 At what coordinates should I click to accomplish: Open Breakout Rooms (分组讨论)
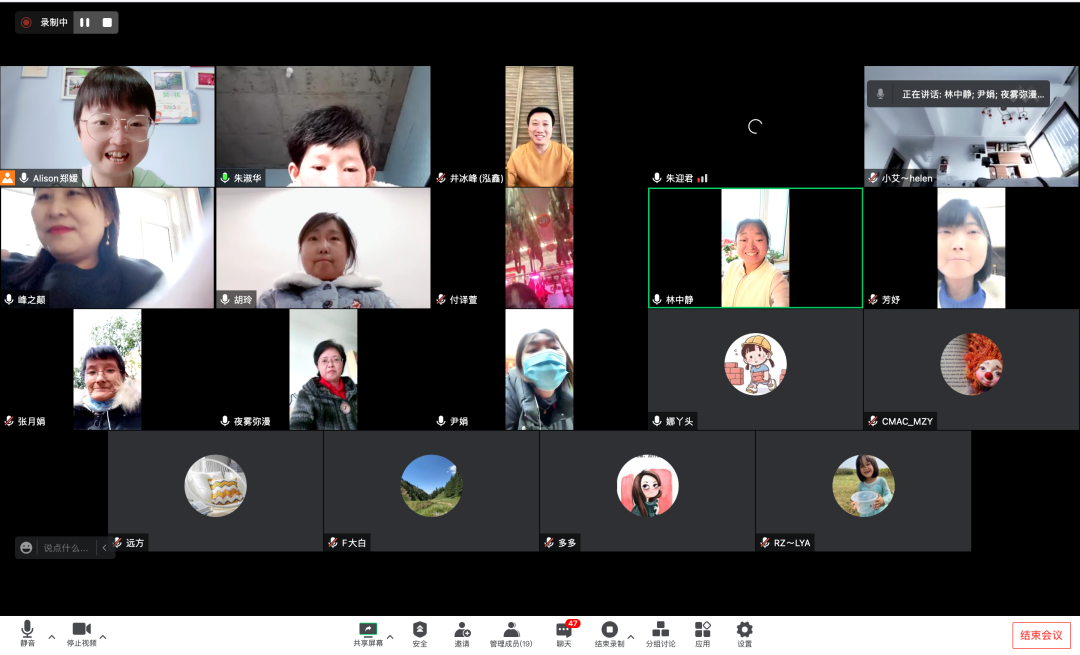coord(660,630)
